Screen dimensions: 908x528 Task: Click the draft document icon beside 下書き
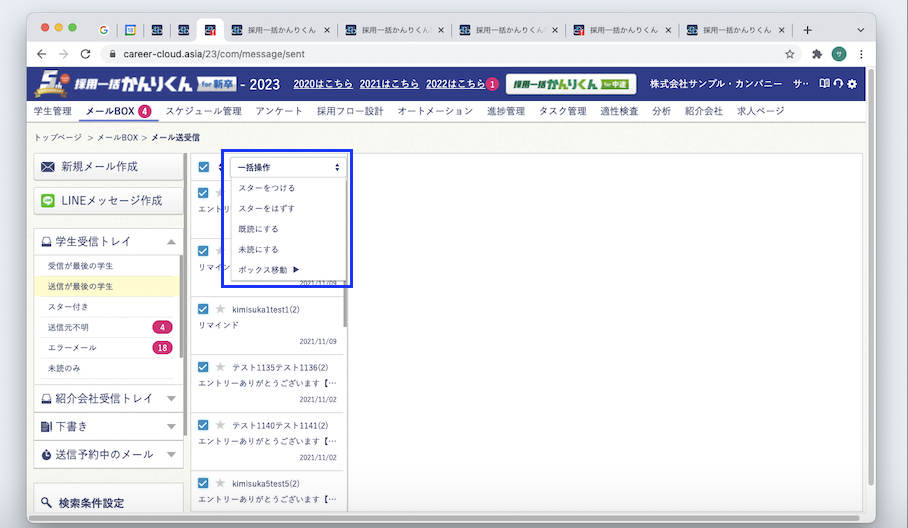[x=46, y=427]
